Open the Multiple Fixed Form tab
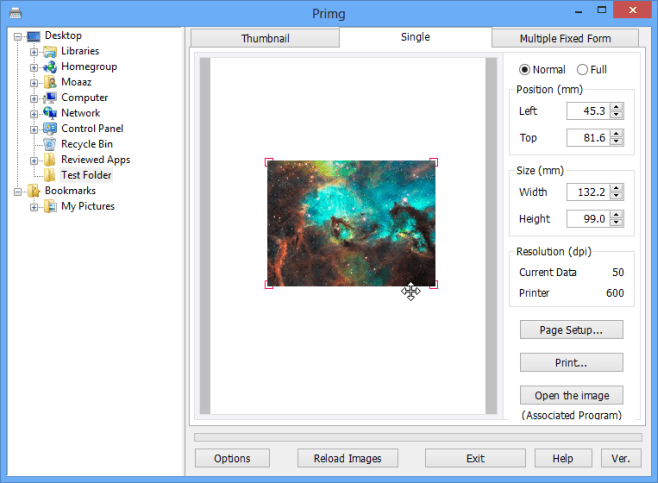Image resolution: width=658 pixels, height=483 pixels. (565, 38)
